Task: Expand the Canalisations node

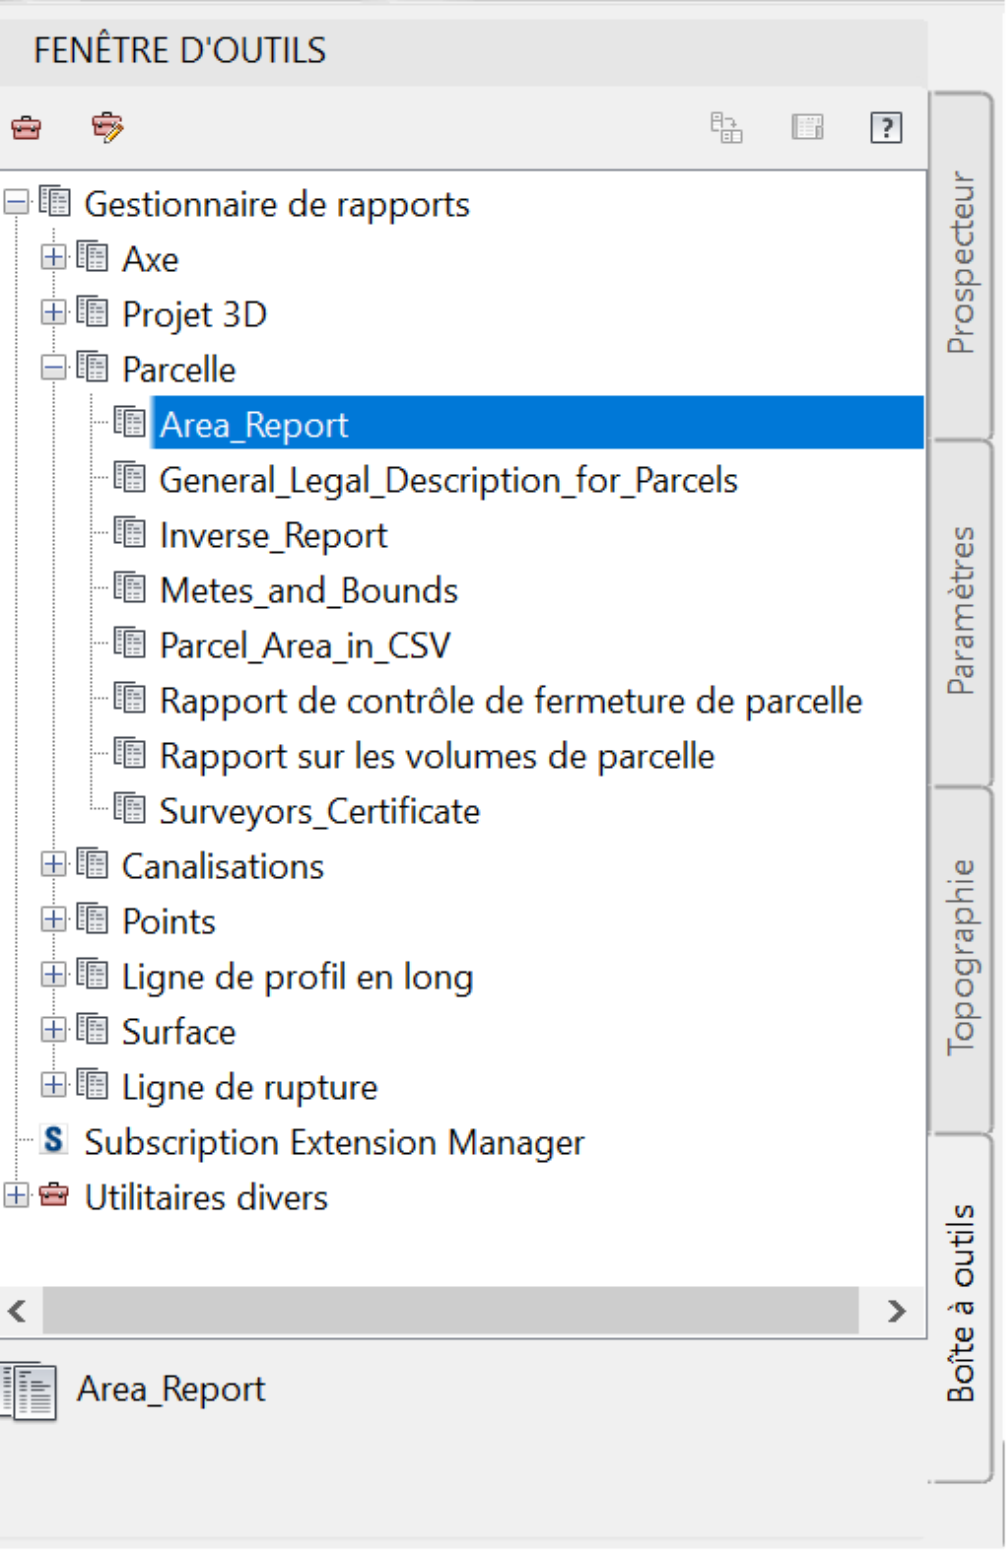Action: tap(53, 864)
